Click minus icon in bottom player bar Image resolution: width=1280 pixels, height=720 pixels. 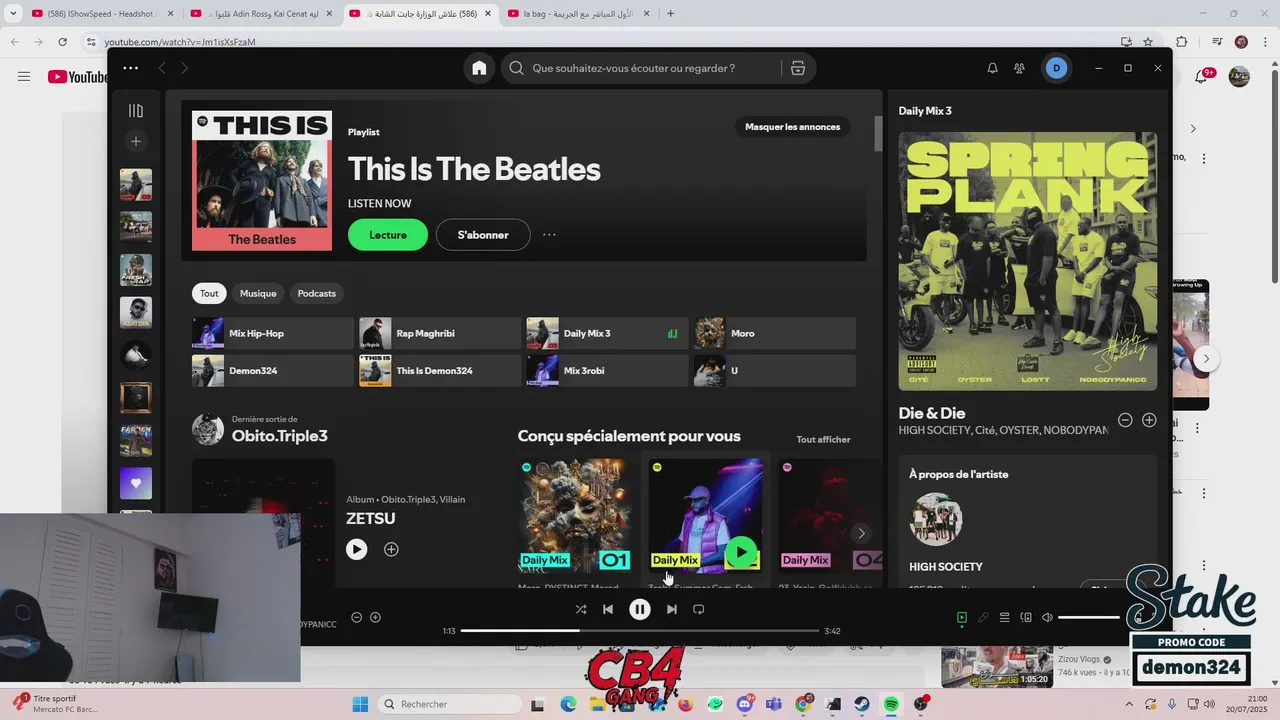click(357, 617)
